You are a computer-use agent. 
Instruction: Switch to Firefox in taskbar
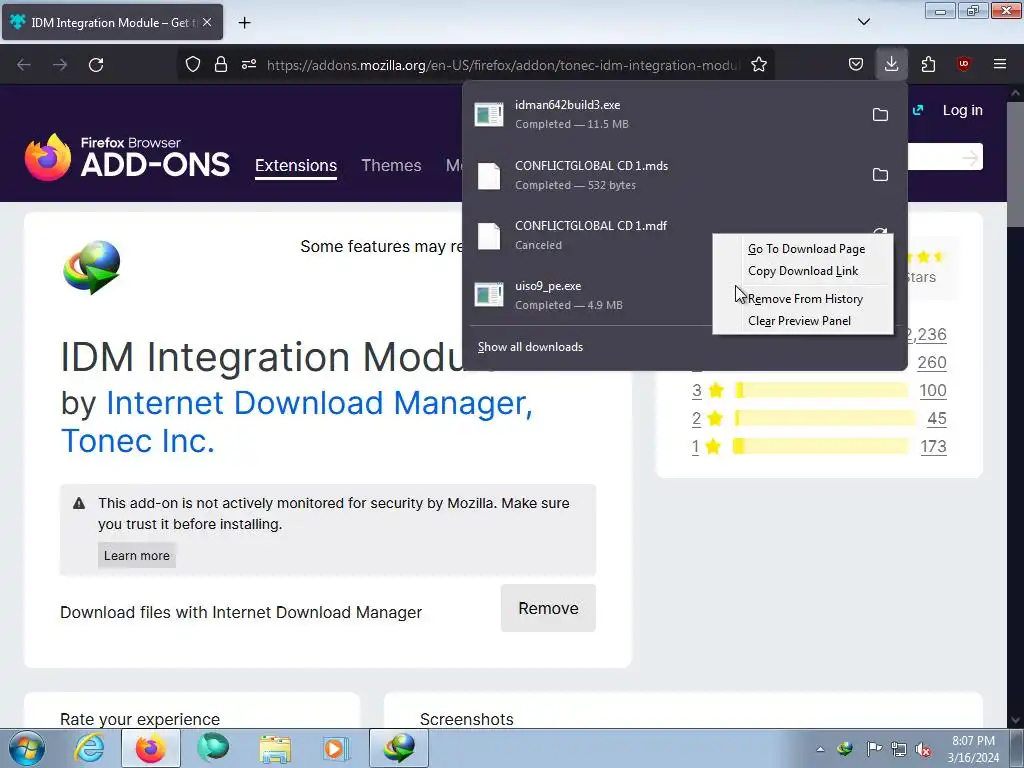coord(151,748)
